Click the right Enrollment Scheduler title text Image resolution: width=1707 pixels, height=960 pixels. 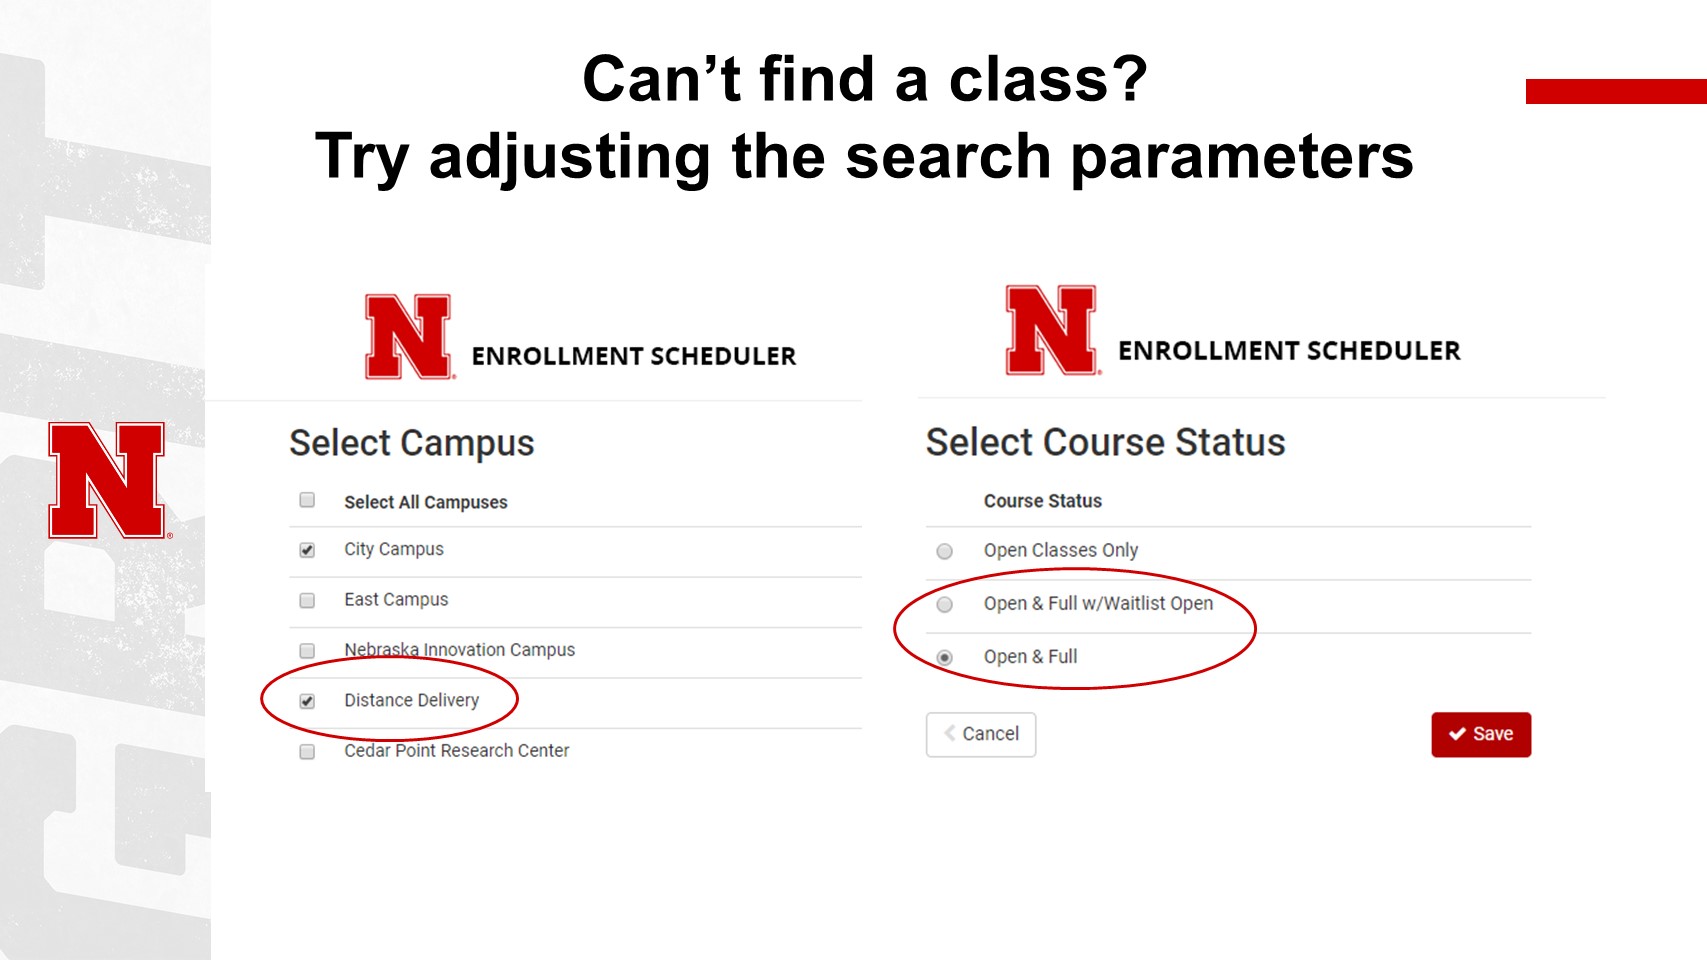pyautogui.click(x=1288, y=351)
